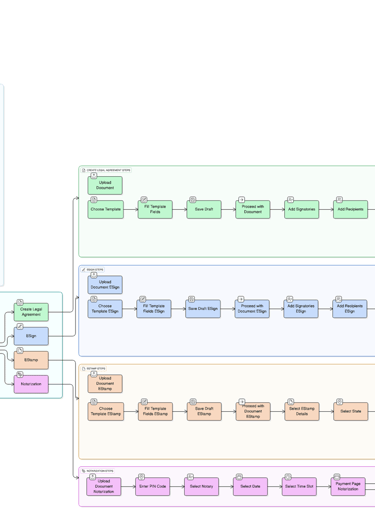Screen dimensions: 375x531
Task: Select the green Upload Document node
Action: tap(105, 185)
